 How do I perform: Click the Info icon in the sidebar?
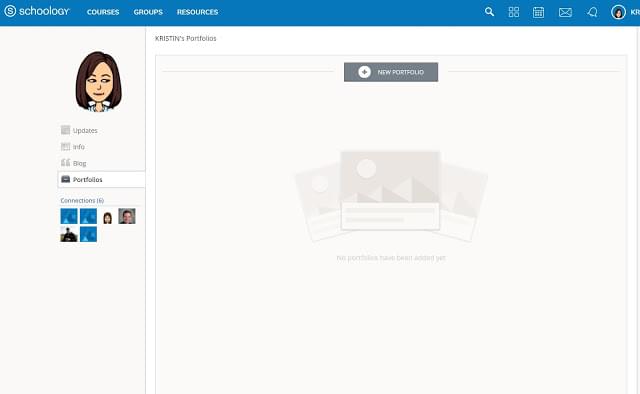(65, 146)
